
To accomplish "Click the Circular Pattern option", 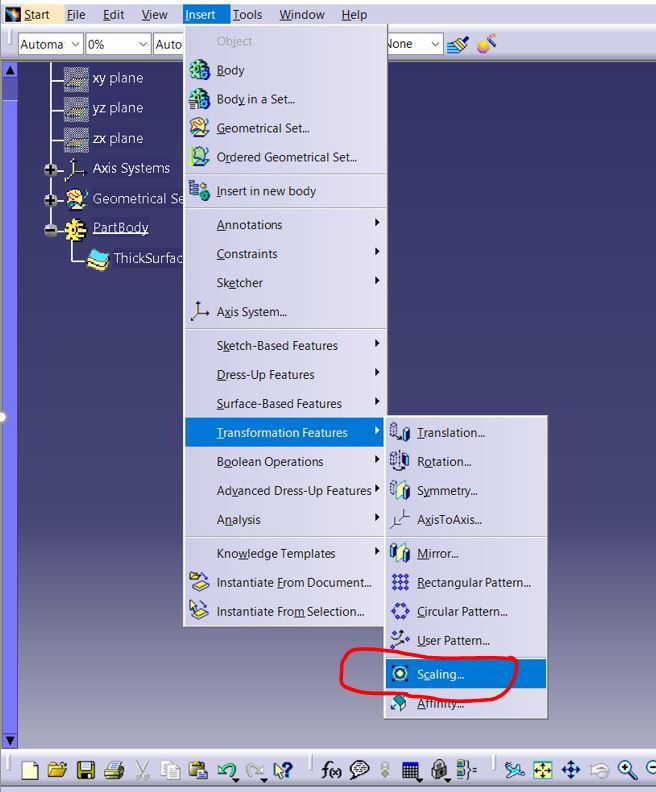I will pos(461,611).
